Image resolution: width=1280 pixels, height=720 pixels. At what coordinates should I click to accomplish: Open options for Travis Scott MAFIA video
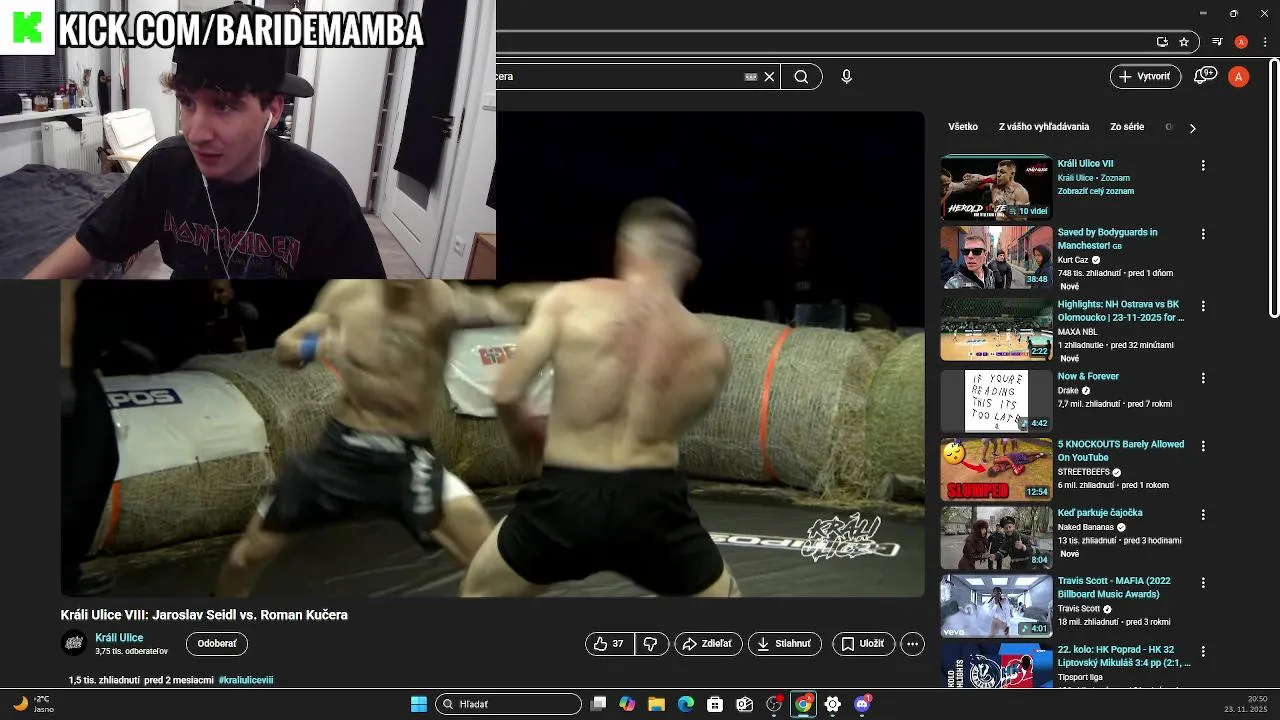pyautogui.click(x=1203, y=582)
